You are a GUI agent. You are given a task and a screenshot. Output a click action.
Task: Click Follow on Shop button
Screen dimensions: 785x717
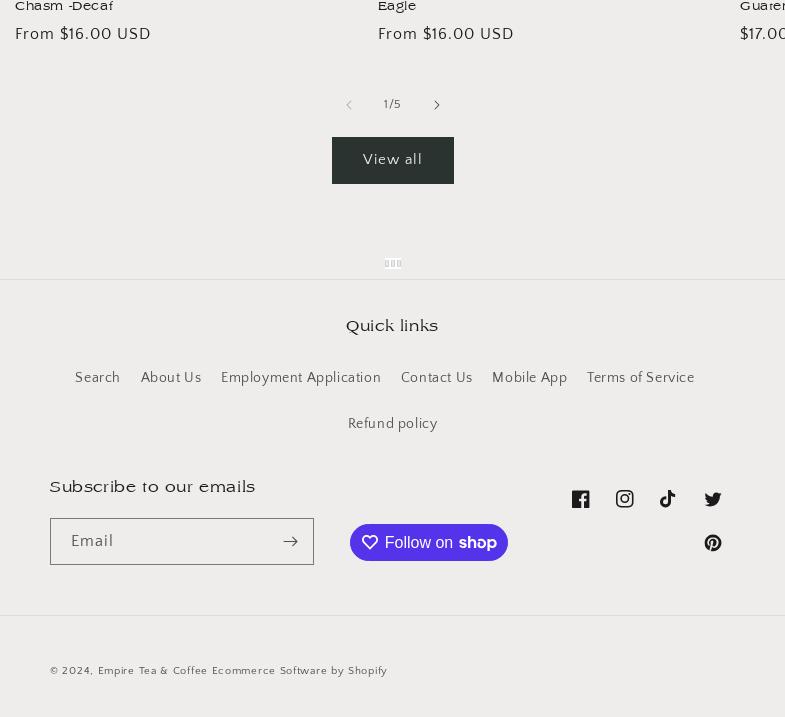(x=429, y=542)
